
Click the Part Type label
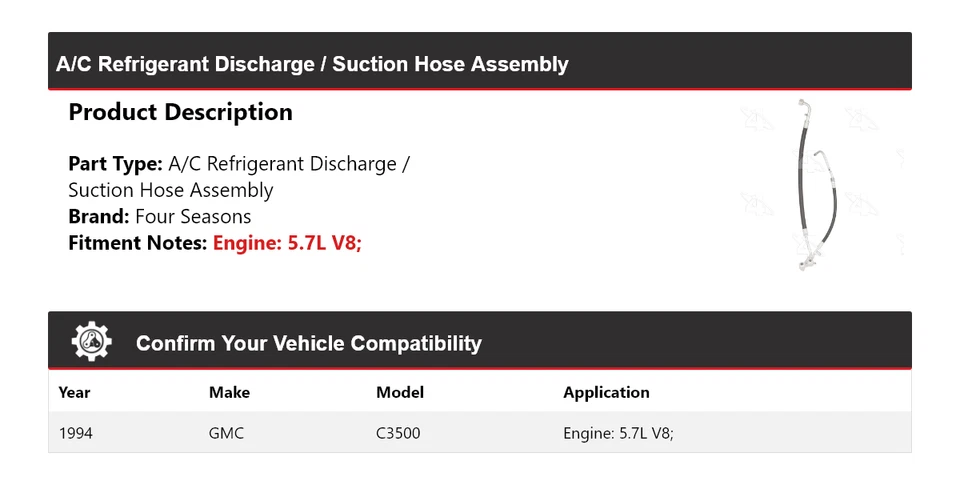click(x=115, y=164)
